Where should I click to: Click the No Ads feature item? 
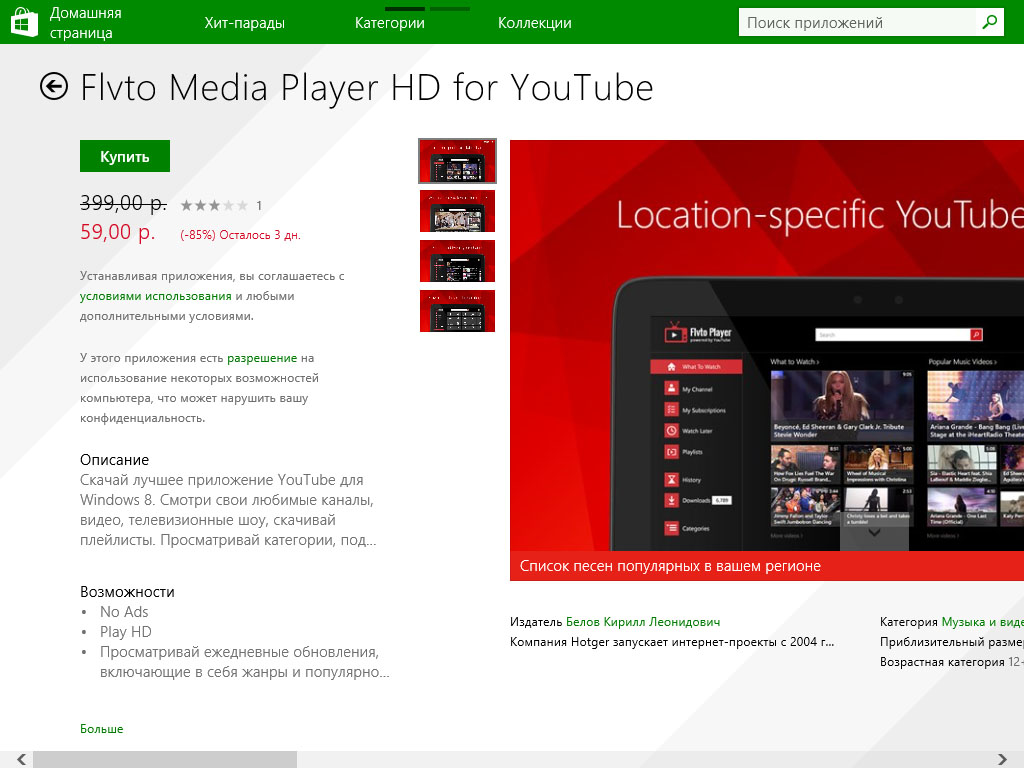[124, 612]
